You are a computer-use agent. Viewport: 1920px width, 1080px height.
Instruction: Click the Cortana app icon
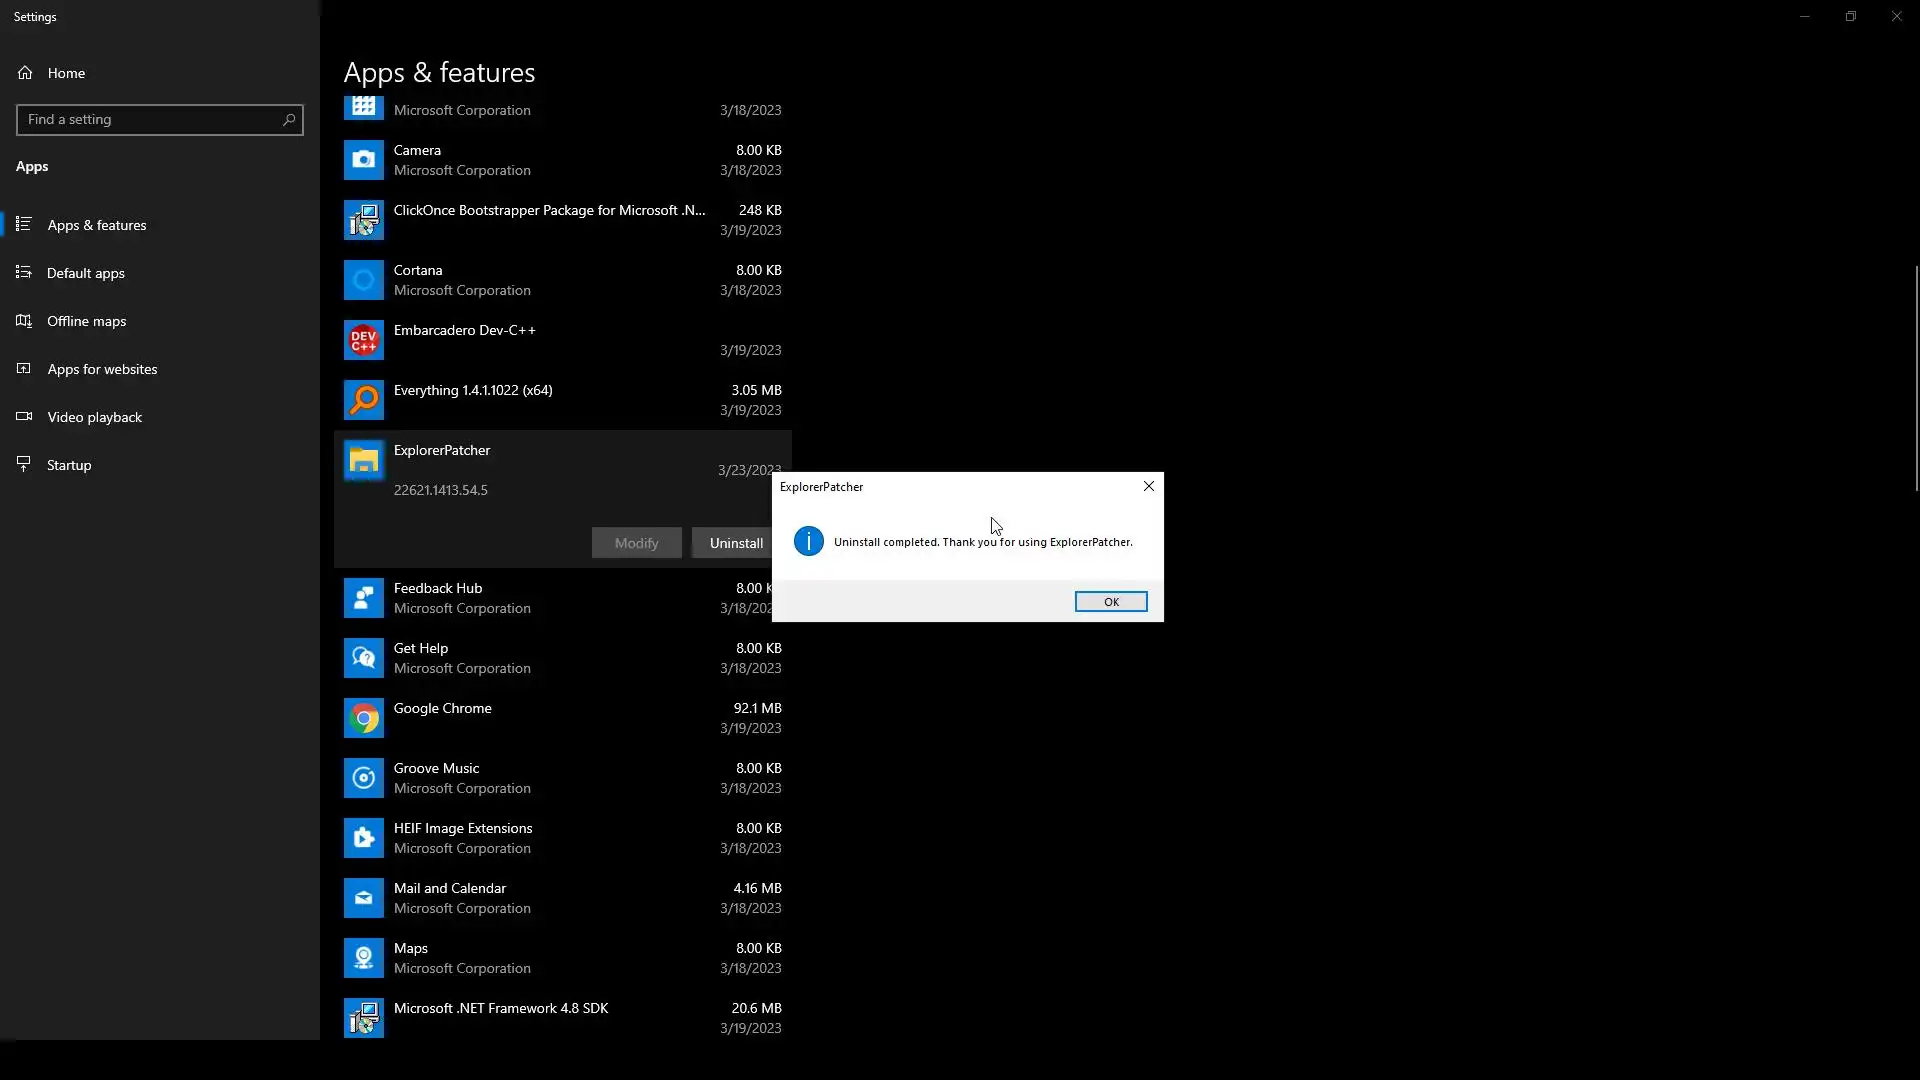[363, 280]
